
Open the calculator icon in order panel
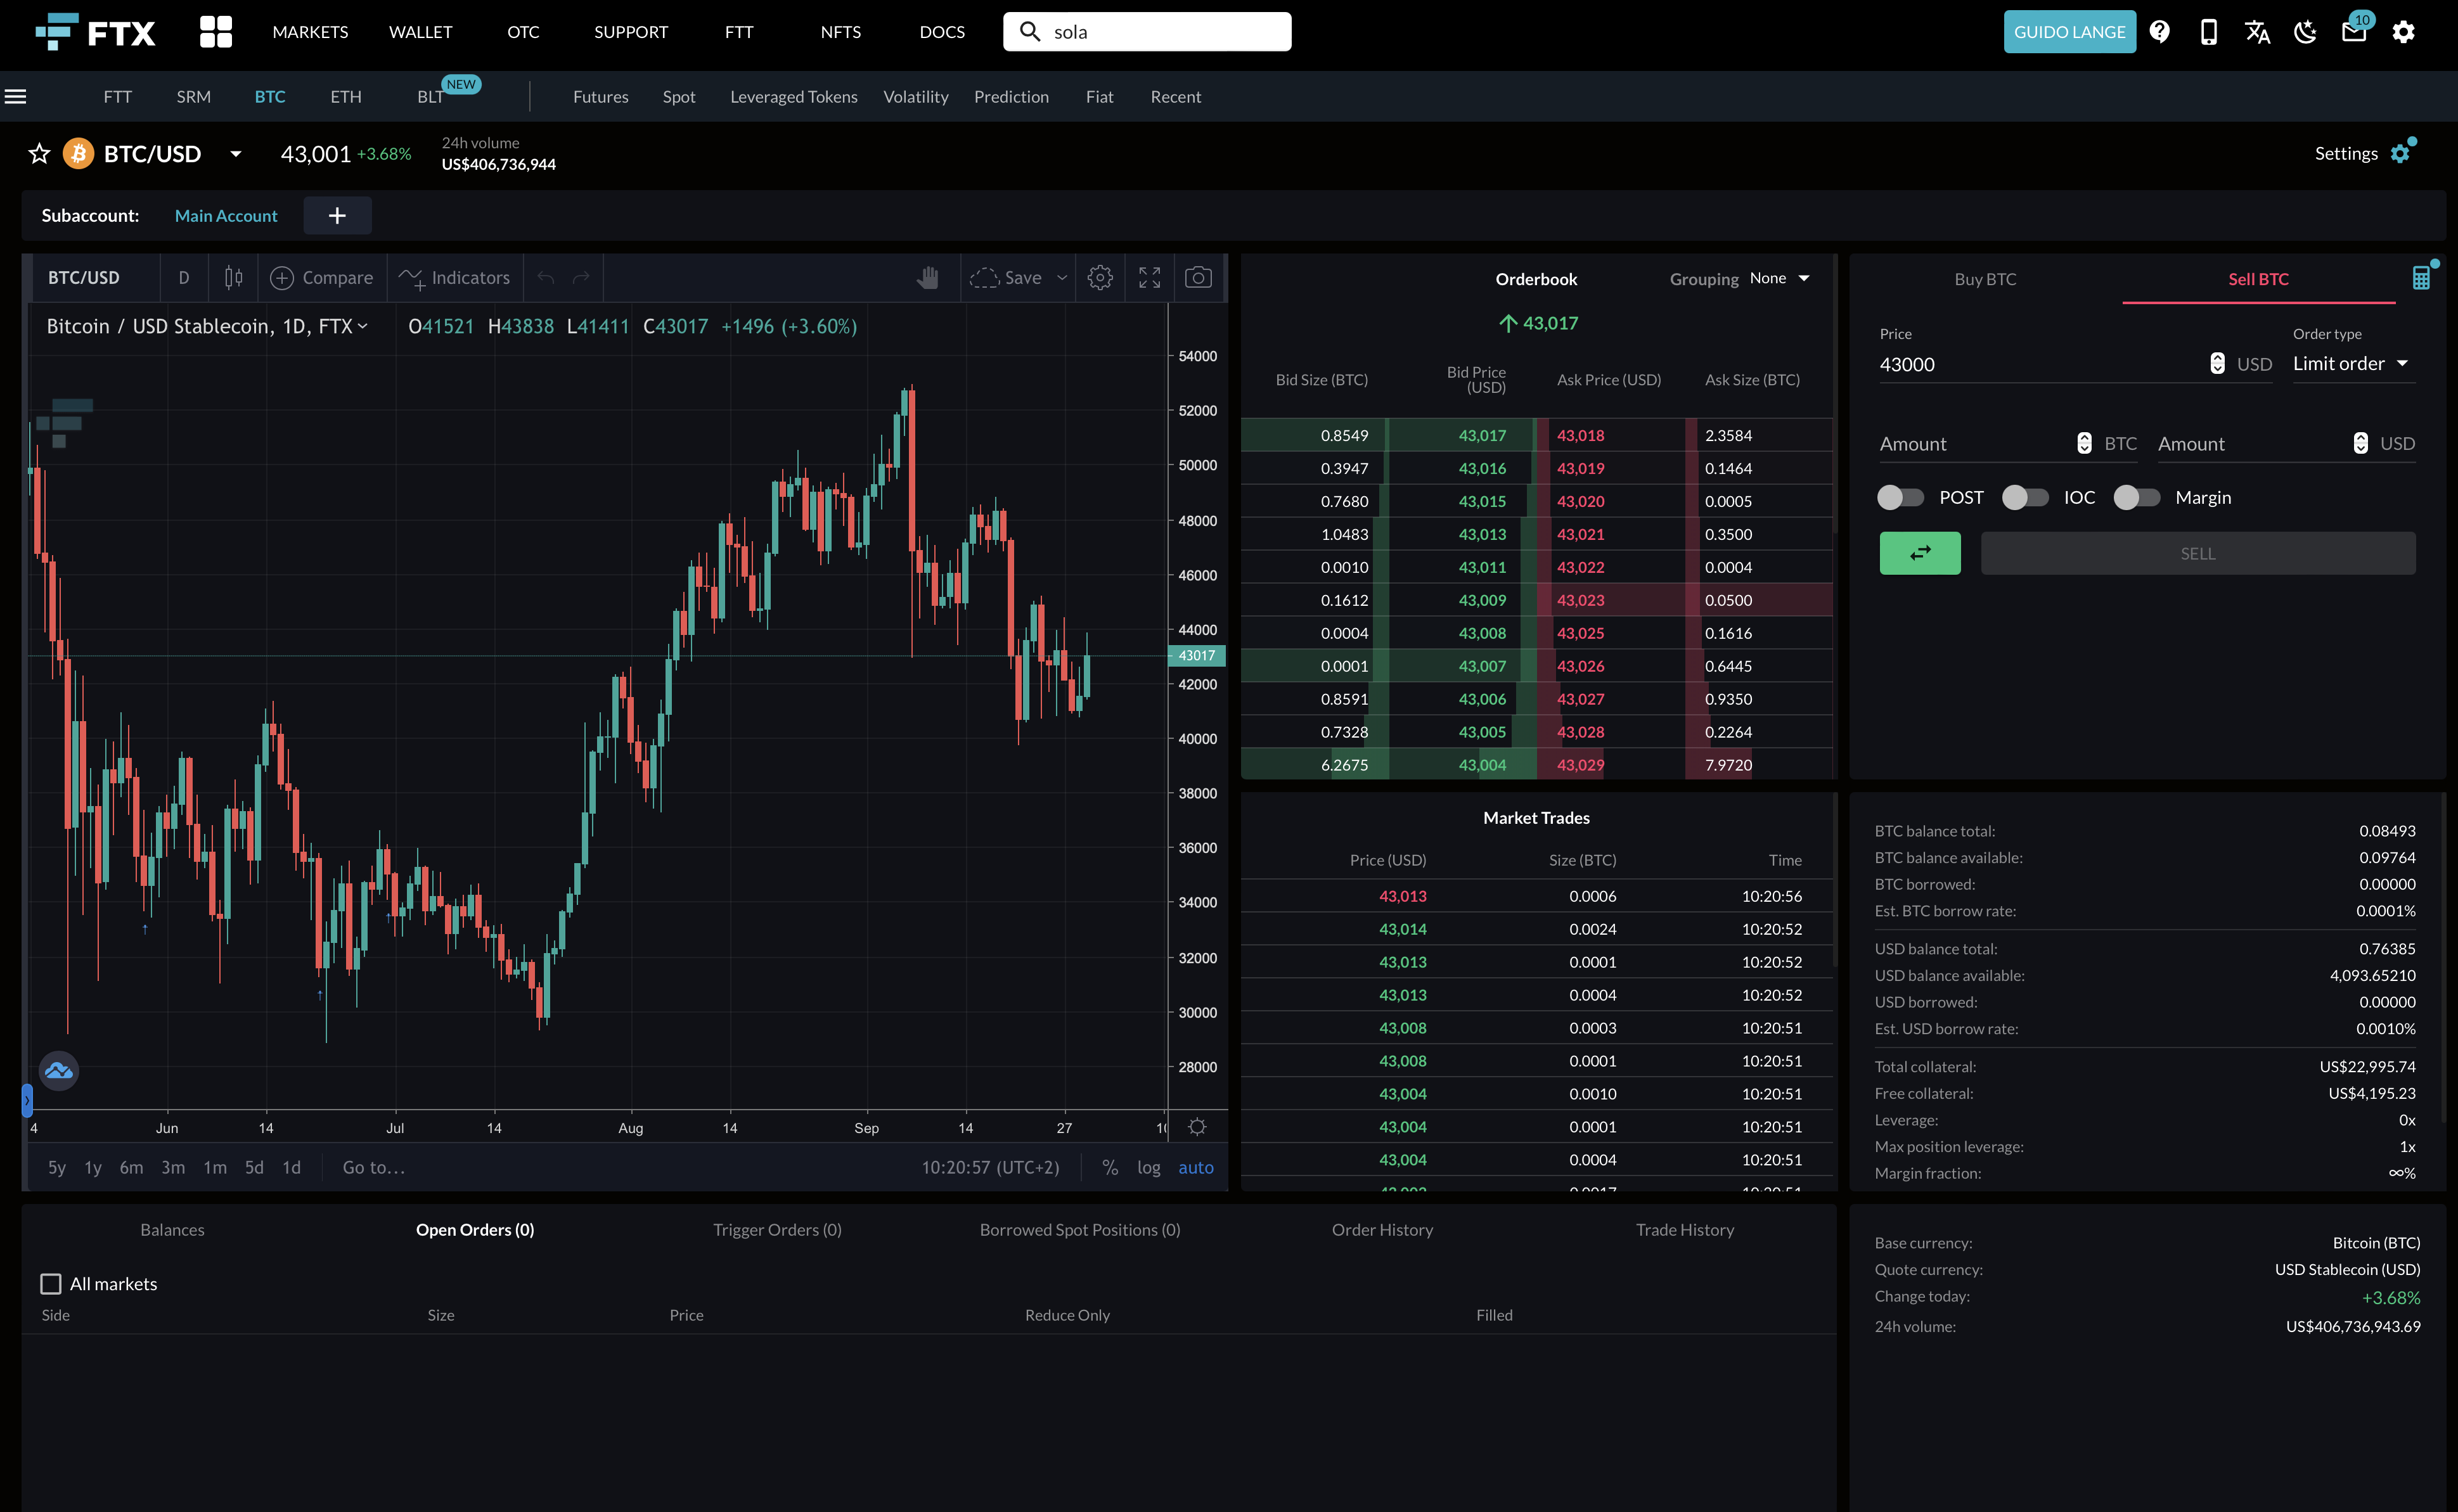click(x=2421, y=278)
